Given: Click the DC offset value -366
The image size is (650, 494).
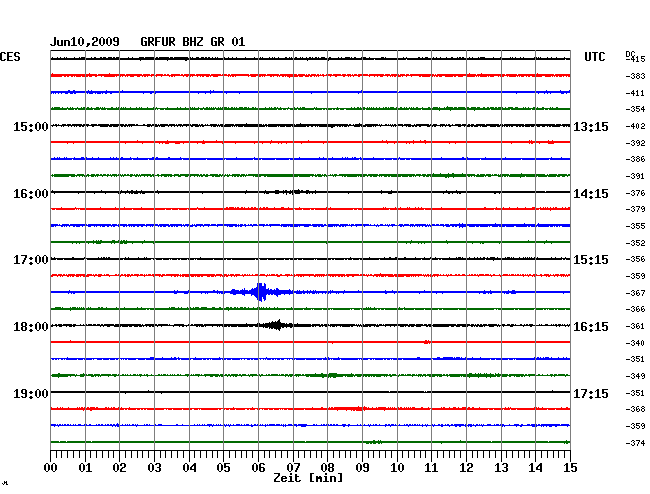Looking at the screenshot, I should pyautogui.click(x=635, y=309).
